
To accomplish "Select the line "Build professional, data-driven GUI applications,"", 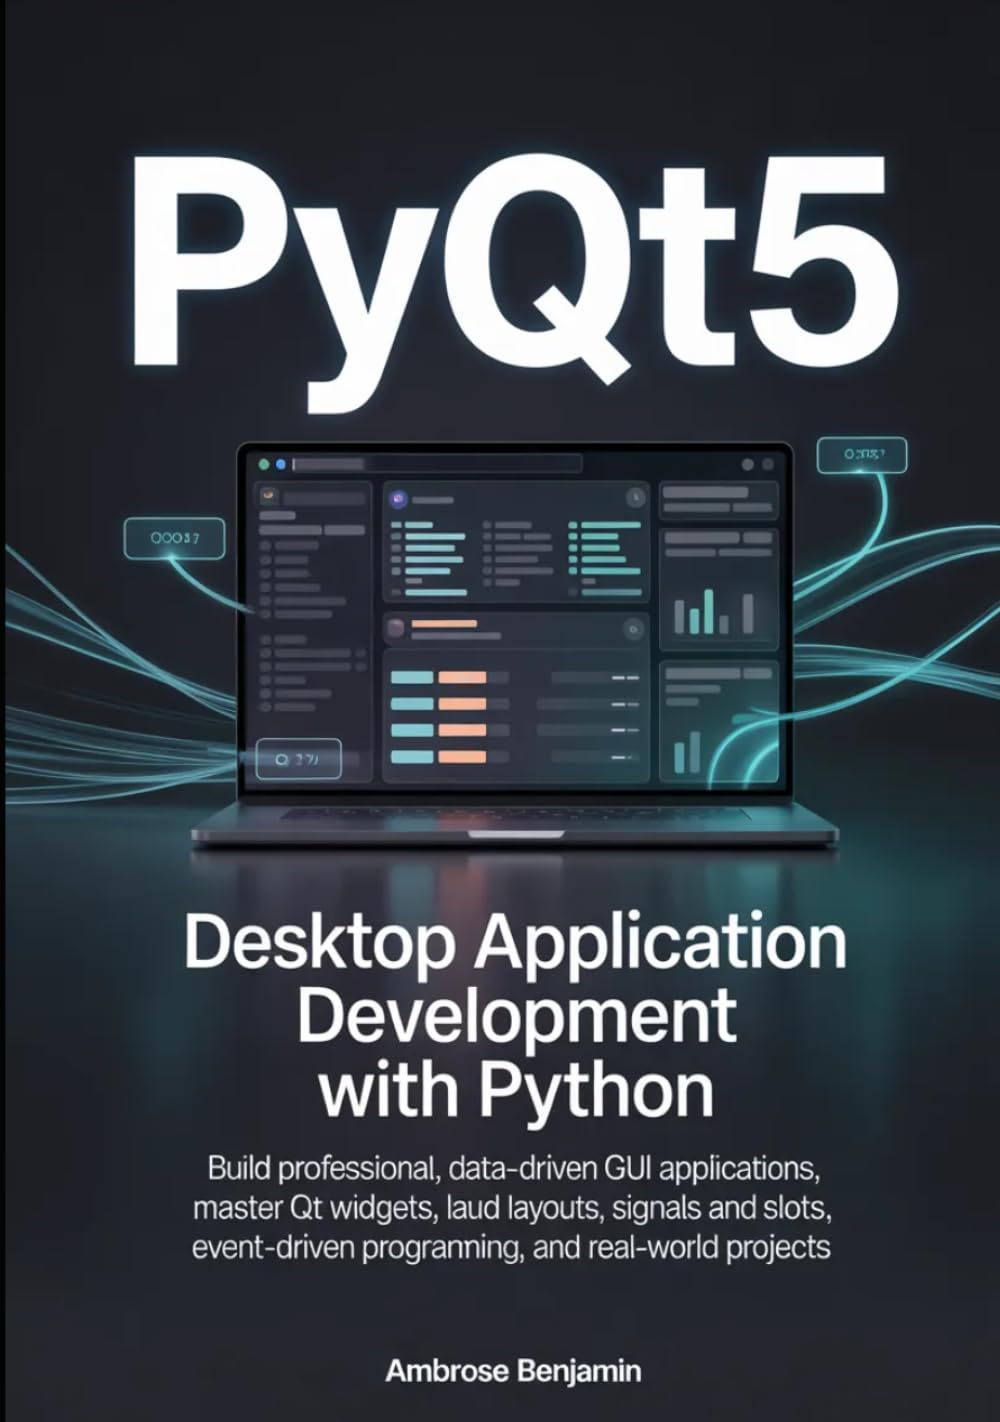I will 513,1168.
